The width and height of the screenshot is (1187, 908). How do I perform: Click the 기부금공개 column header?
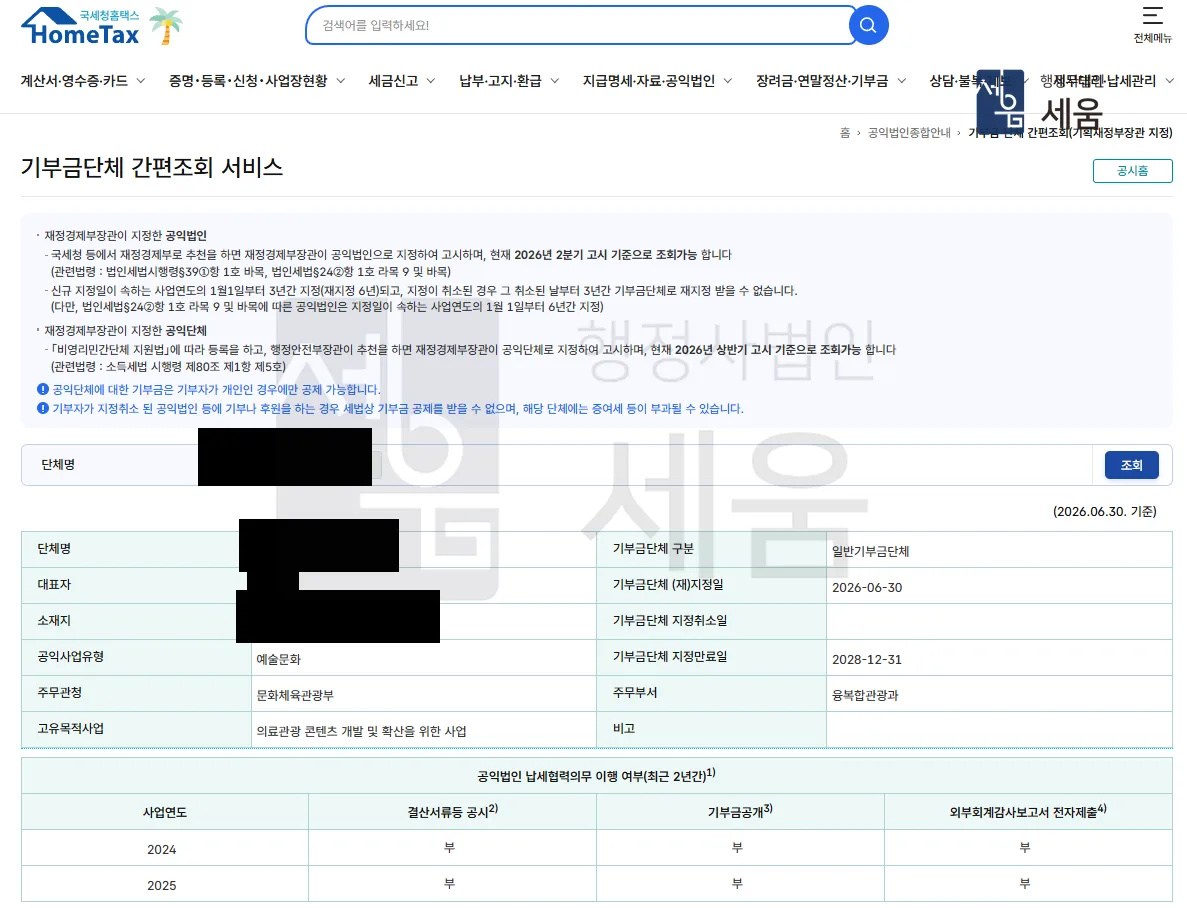click(x=740, y=812)
